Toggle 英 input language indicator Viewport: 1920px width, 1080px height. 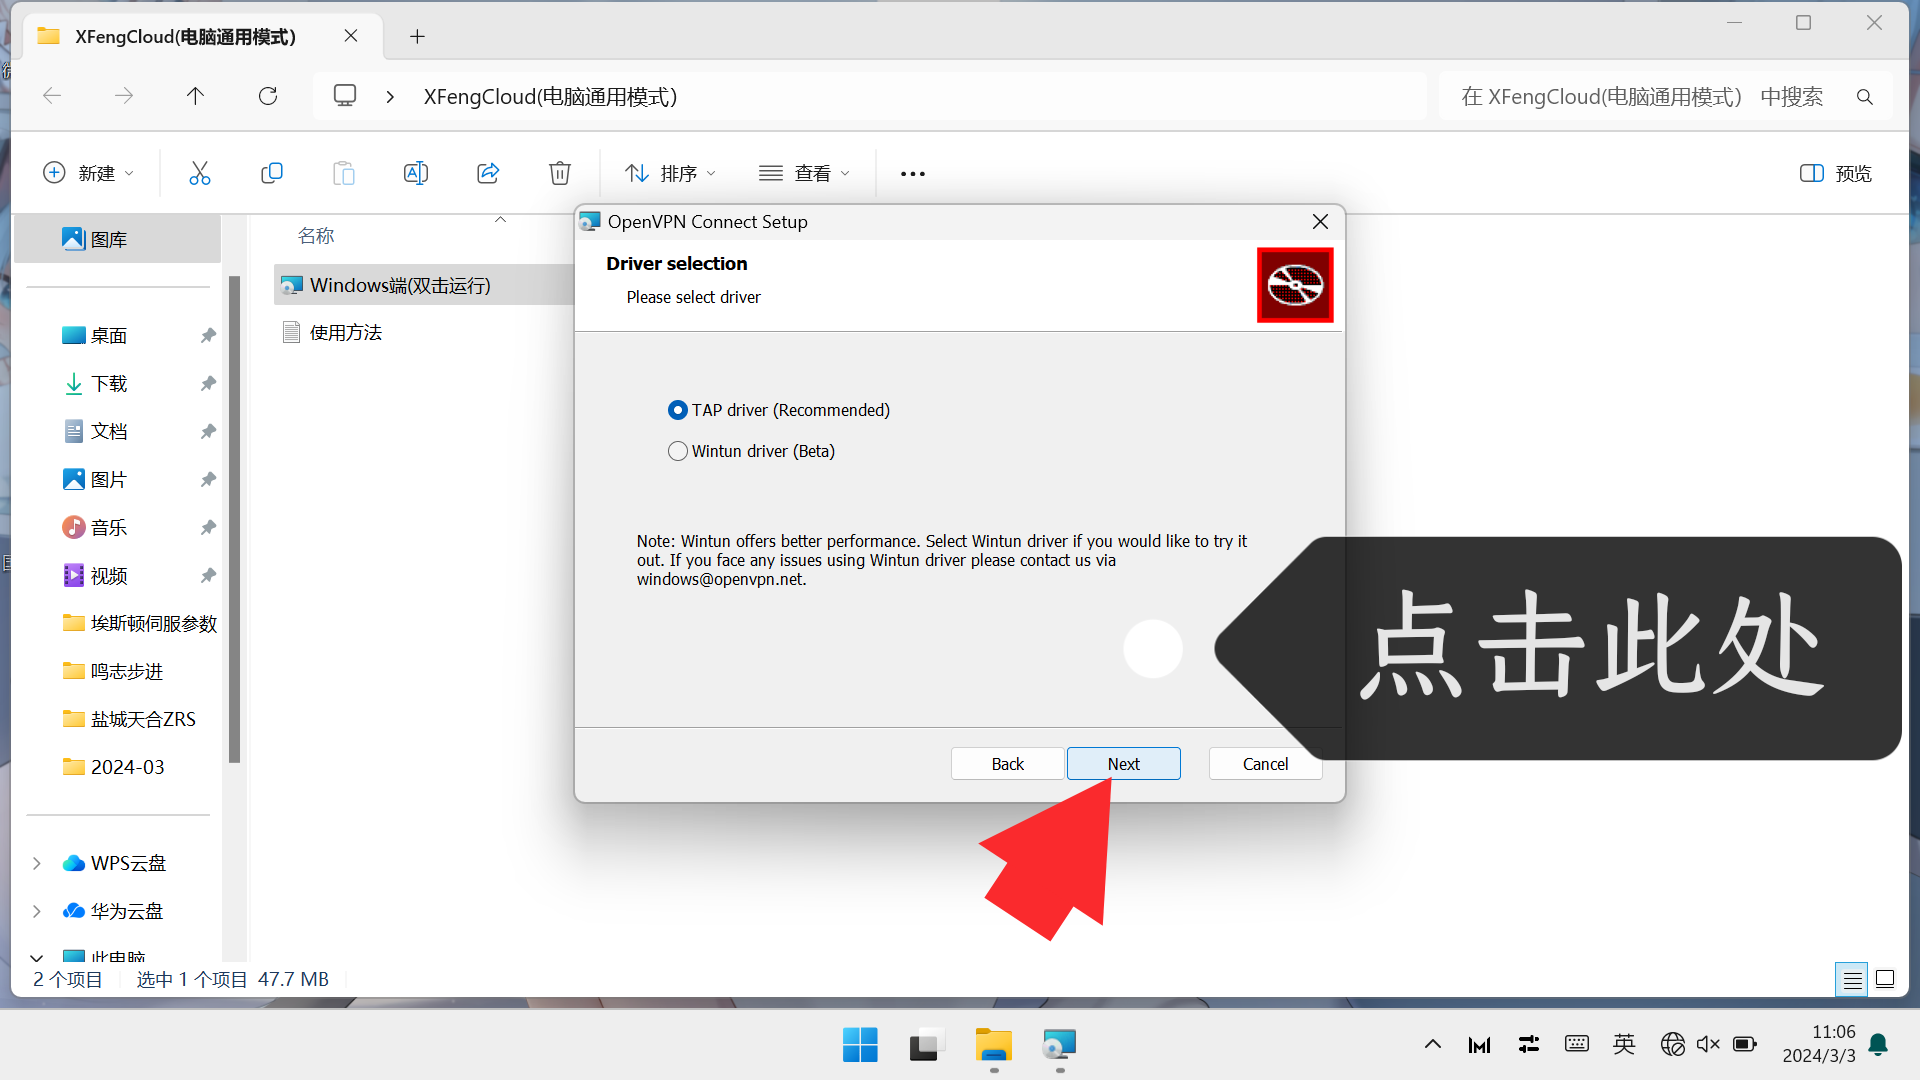tap(1624, 1044)
